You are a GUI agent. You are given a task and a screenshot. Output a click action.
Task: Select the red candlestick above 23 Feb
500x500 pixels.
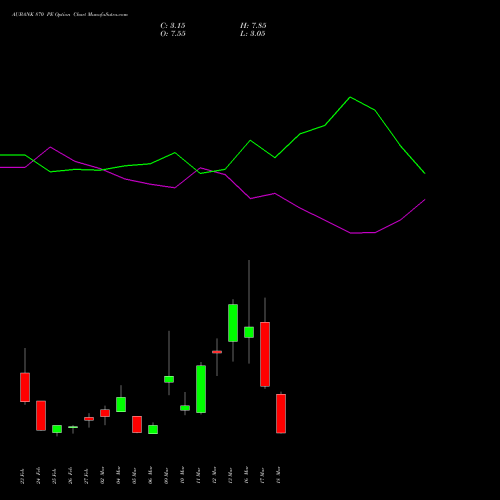coord(25,387)
